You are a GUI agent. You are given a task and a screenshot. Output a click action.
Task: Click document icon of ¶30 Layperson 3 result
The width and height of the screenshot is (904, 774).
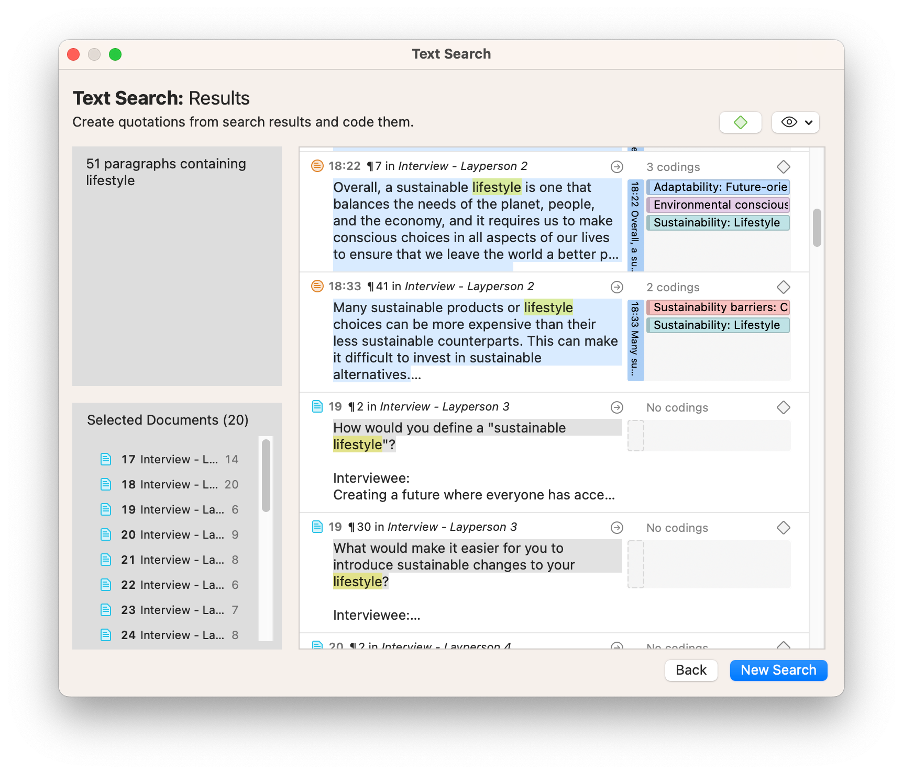[x=317, y=527]
